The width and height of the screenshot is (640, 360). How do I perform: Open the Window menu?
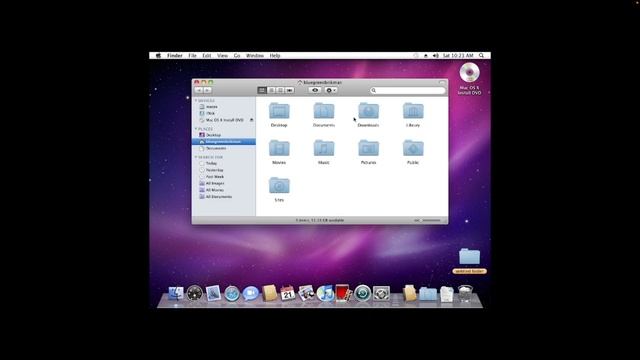[x=255, y=56]
